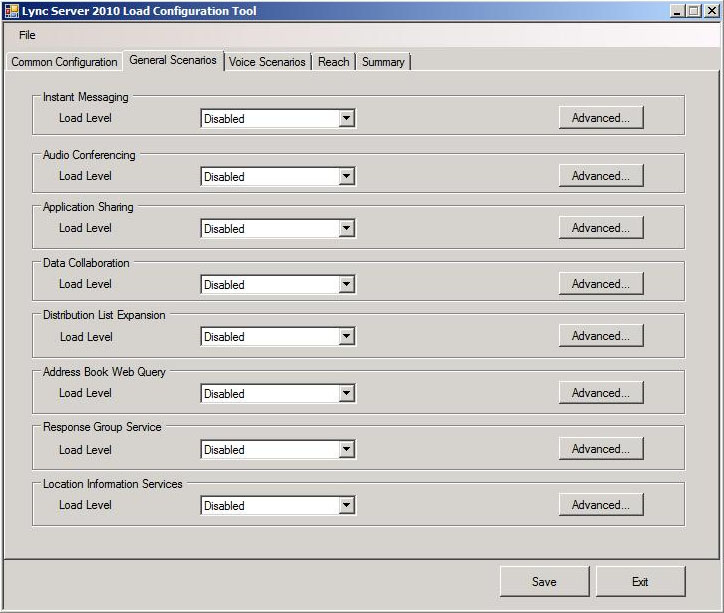Click the Load Level label under Audio Conferencing

tap(85, 176)
